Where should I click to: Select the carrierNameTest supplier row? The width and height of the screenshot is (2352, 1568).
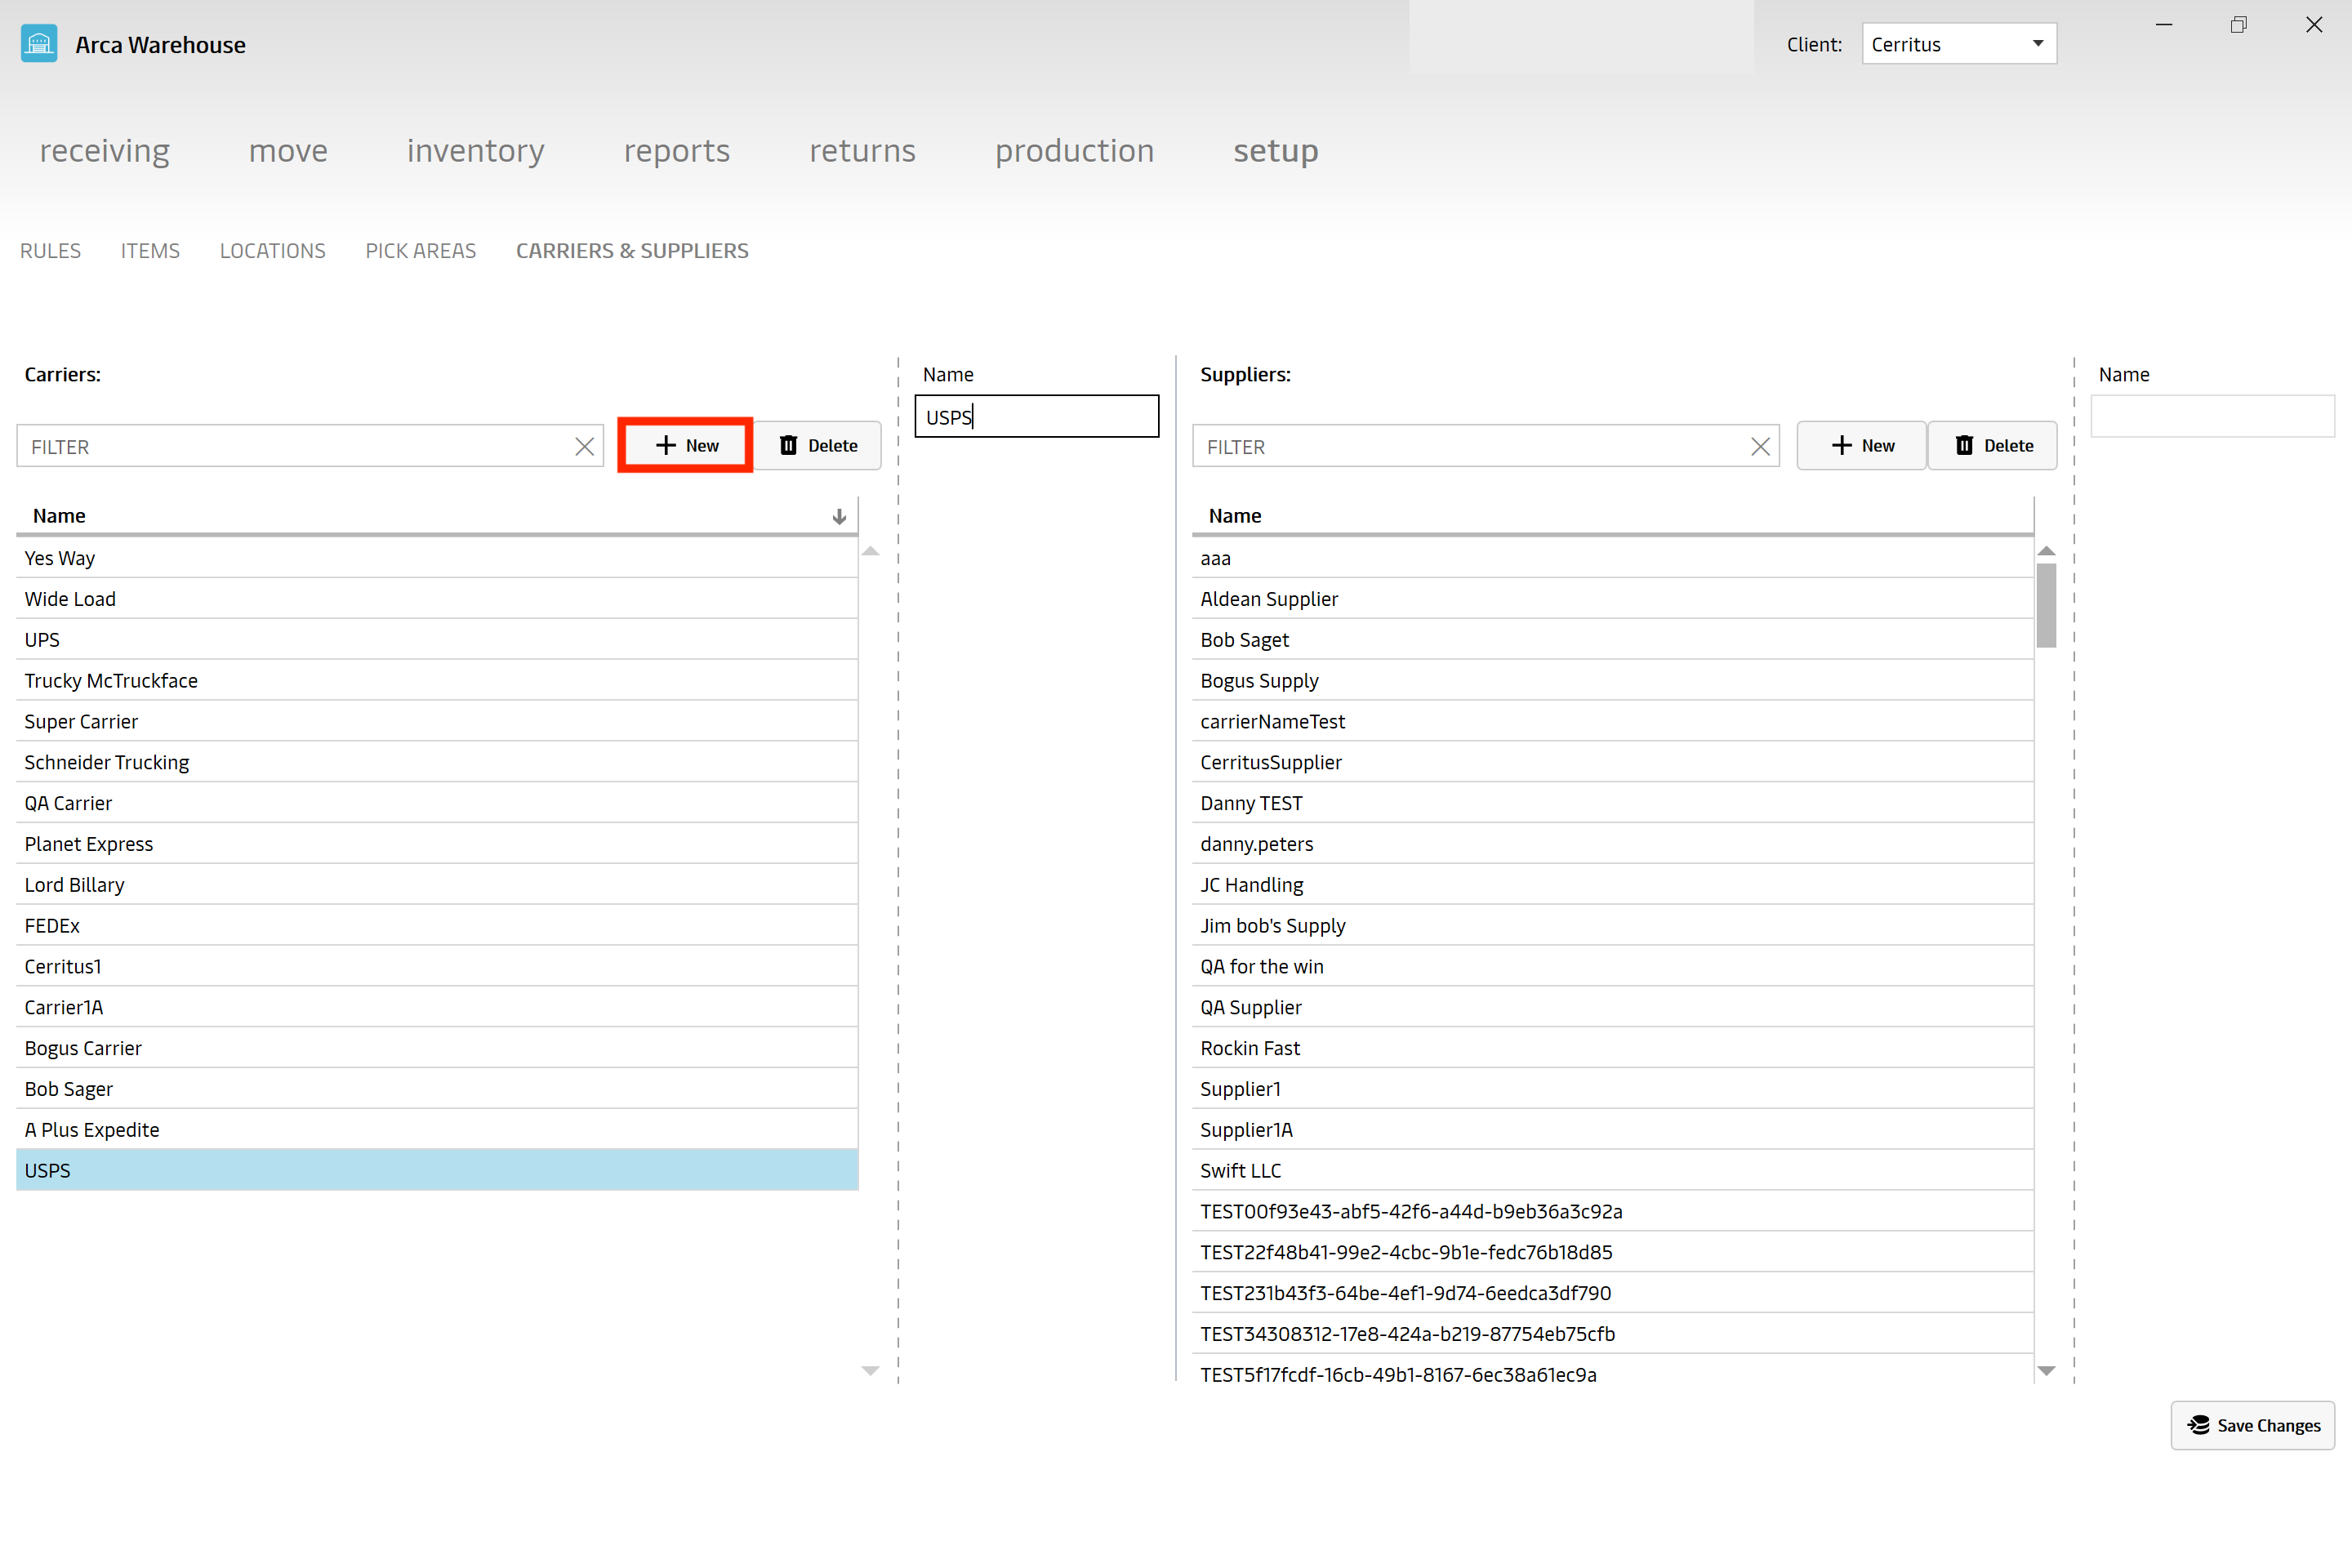pyautogui.click(x=1613, y=722)
